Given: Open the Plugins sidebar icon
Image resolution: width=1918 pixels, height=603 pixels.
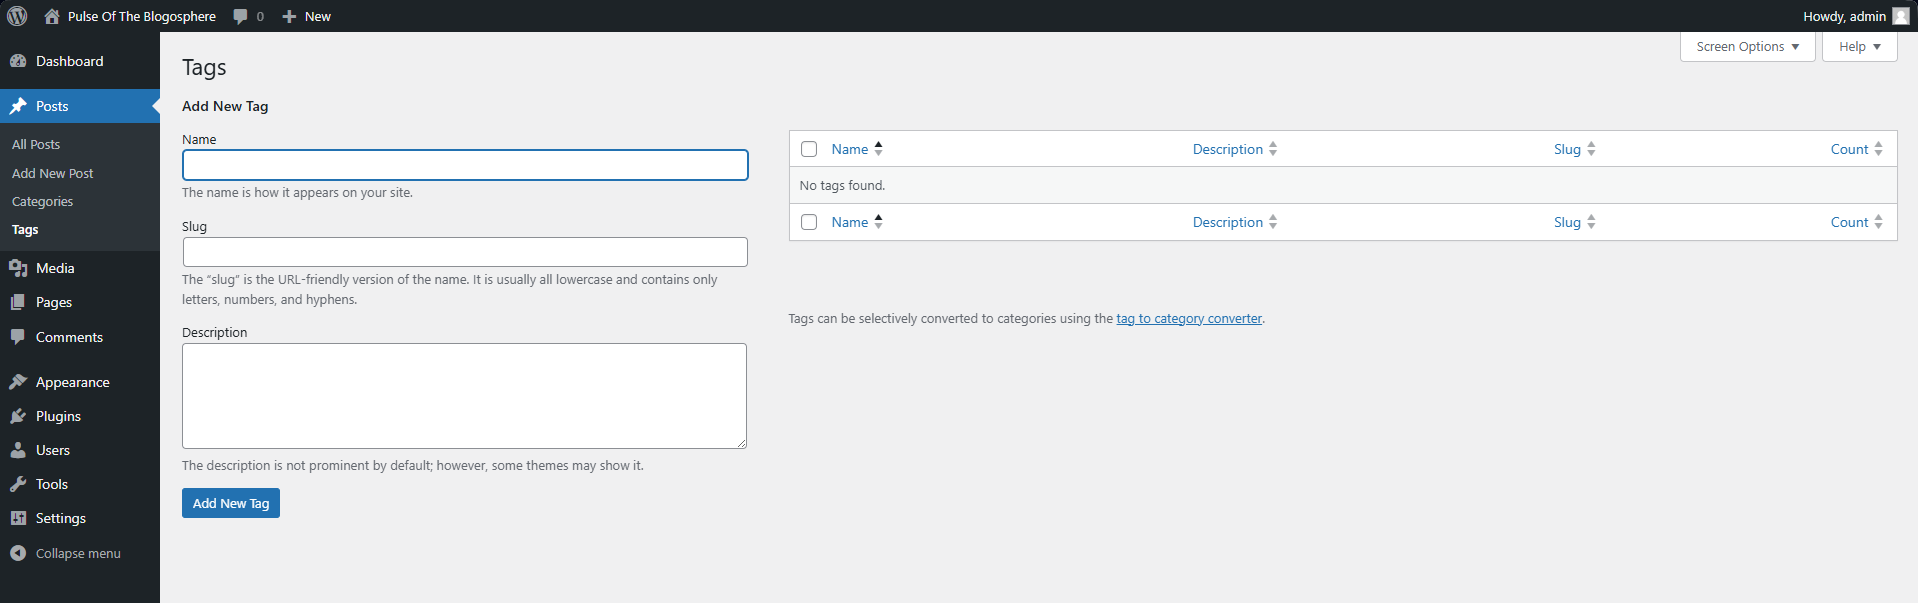Looking at the screenshot, I should [18, 416].
